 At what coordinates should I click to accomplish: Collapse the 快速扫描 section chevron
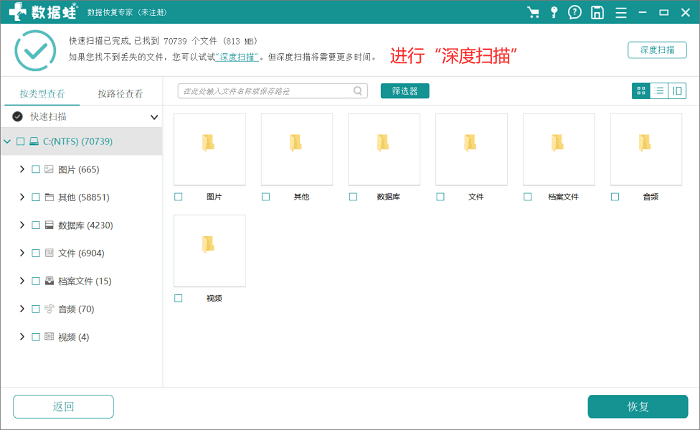(154, 117)
